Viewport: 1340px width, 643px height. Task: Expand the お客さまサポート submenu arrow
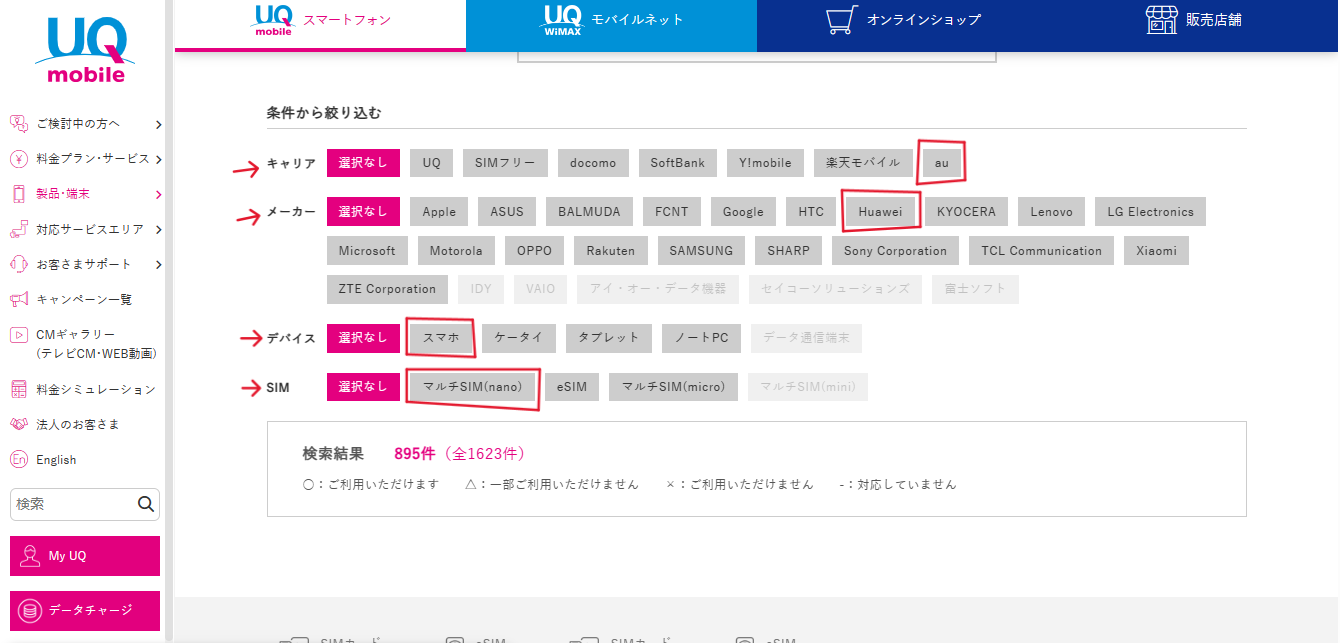pos(159,264)
